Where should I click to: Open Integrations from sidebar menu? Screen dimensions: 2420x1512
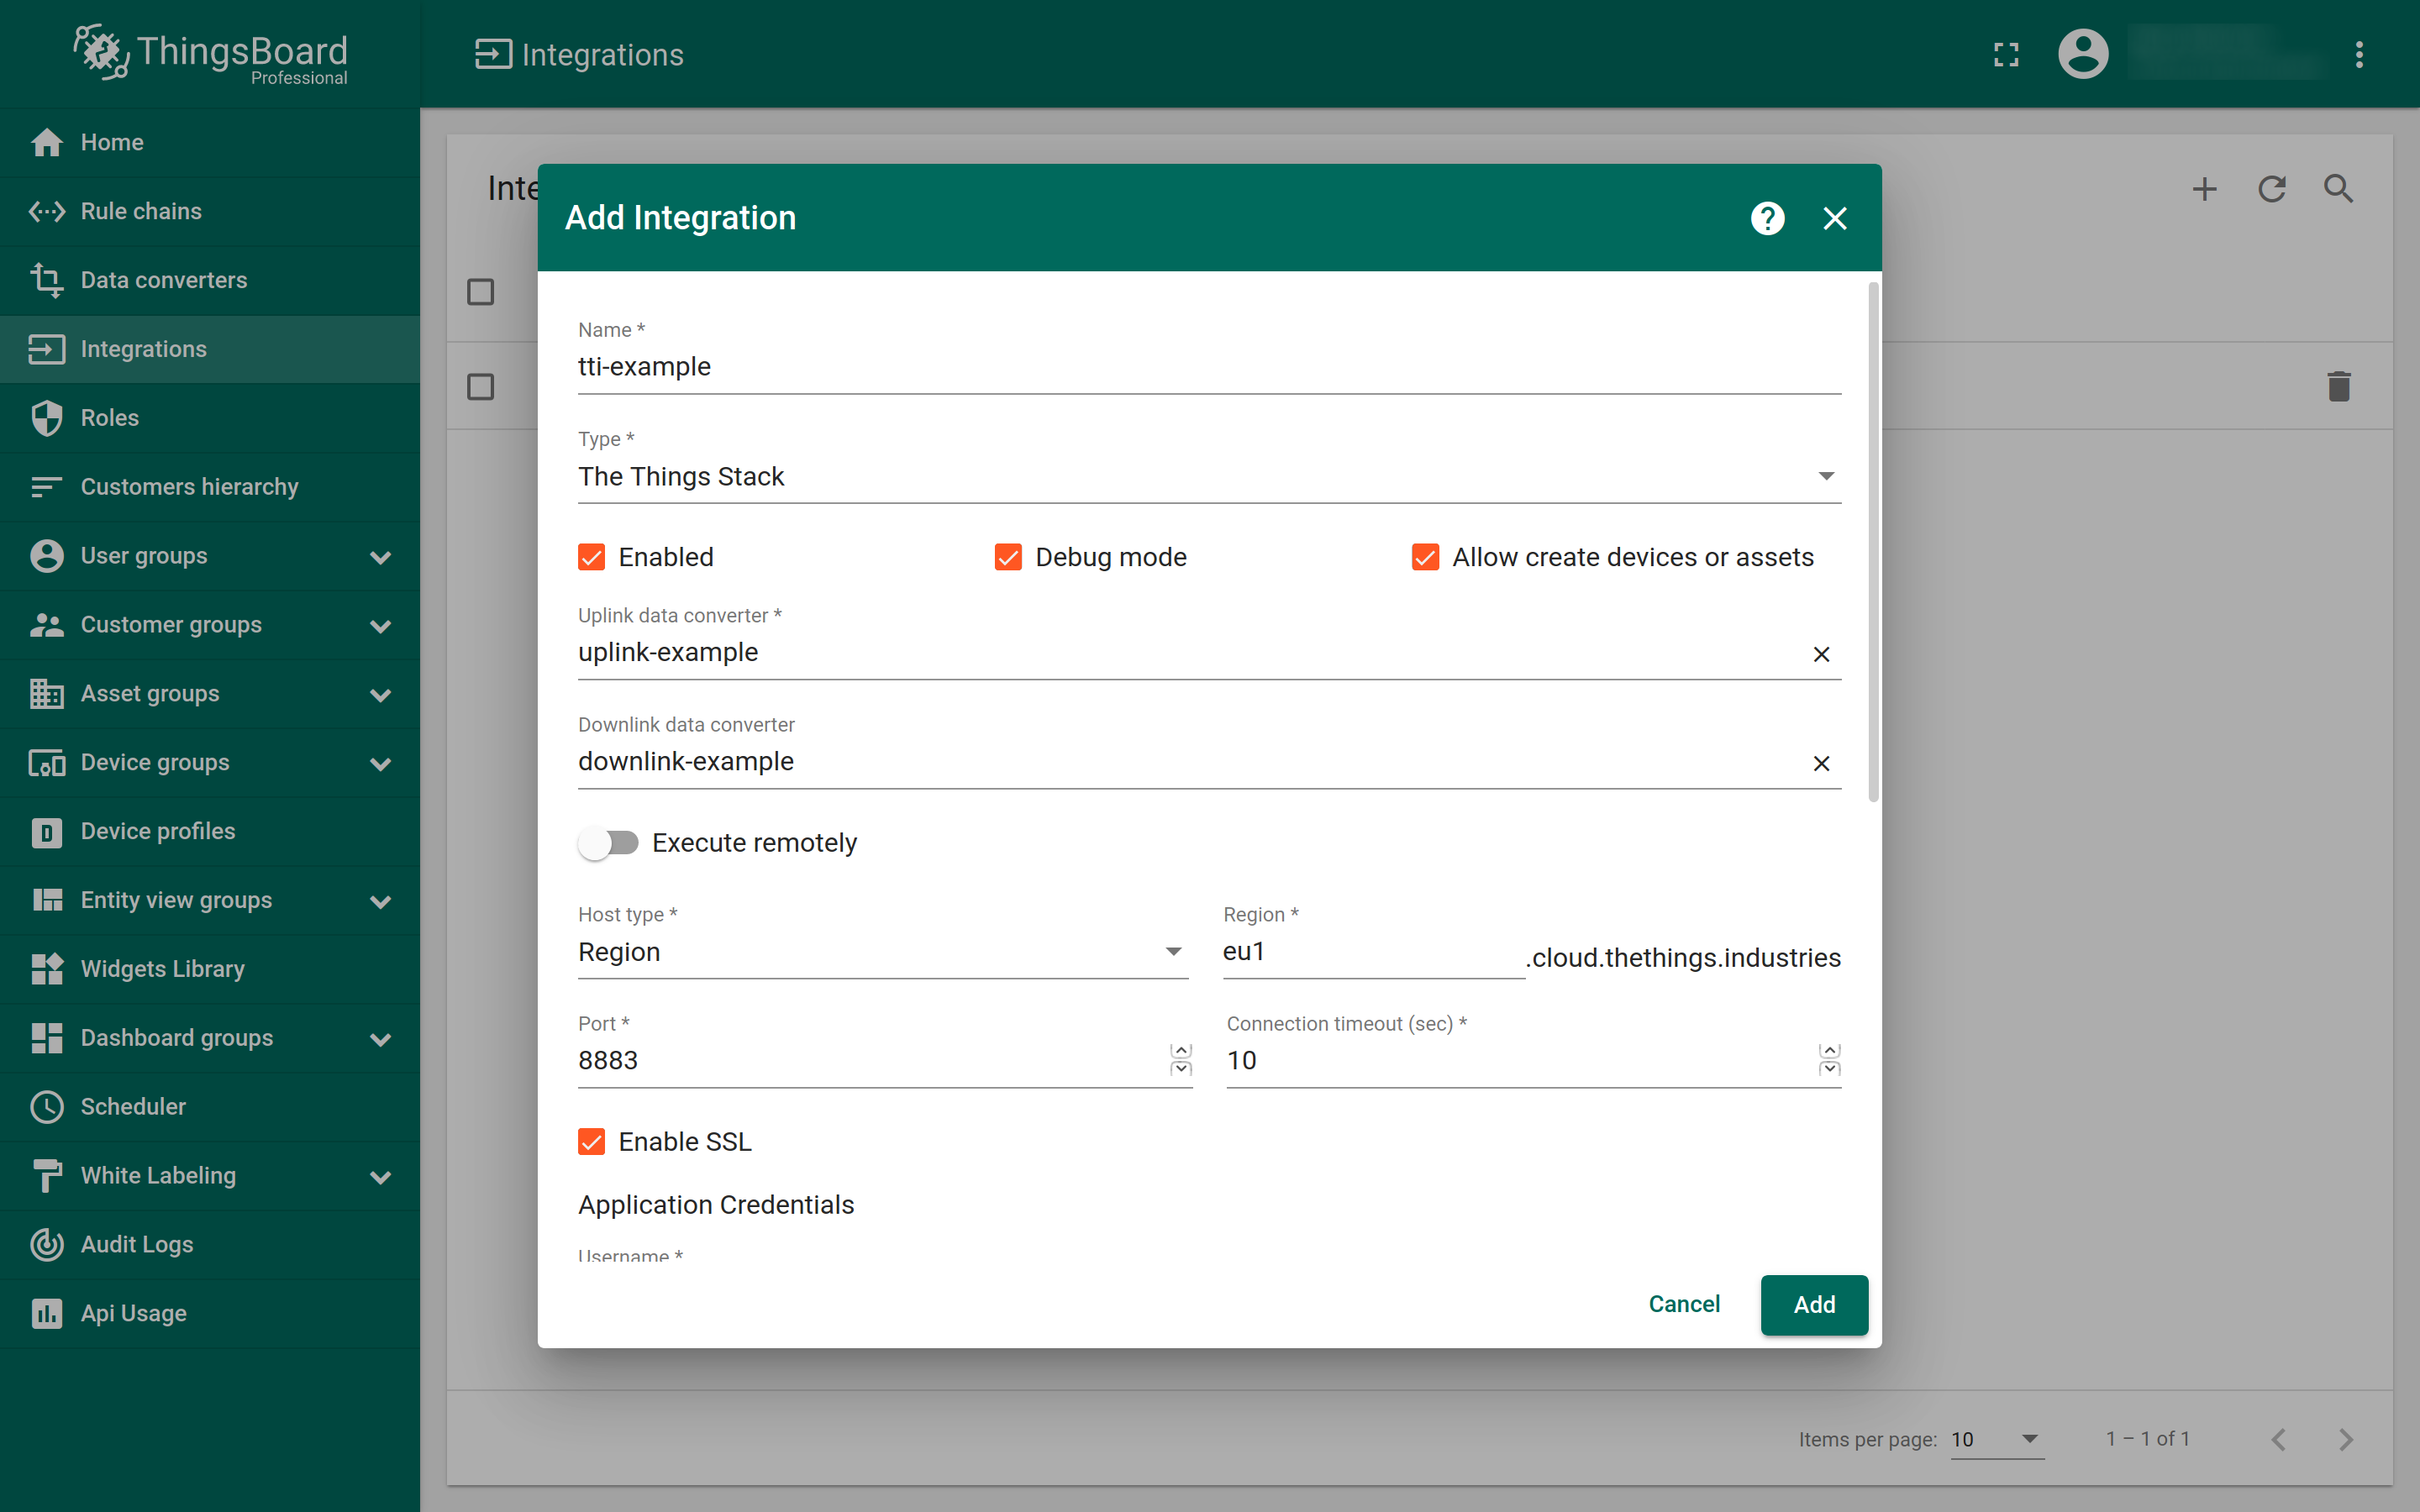[145, 349]
